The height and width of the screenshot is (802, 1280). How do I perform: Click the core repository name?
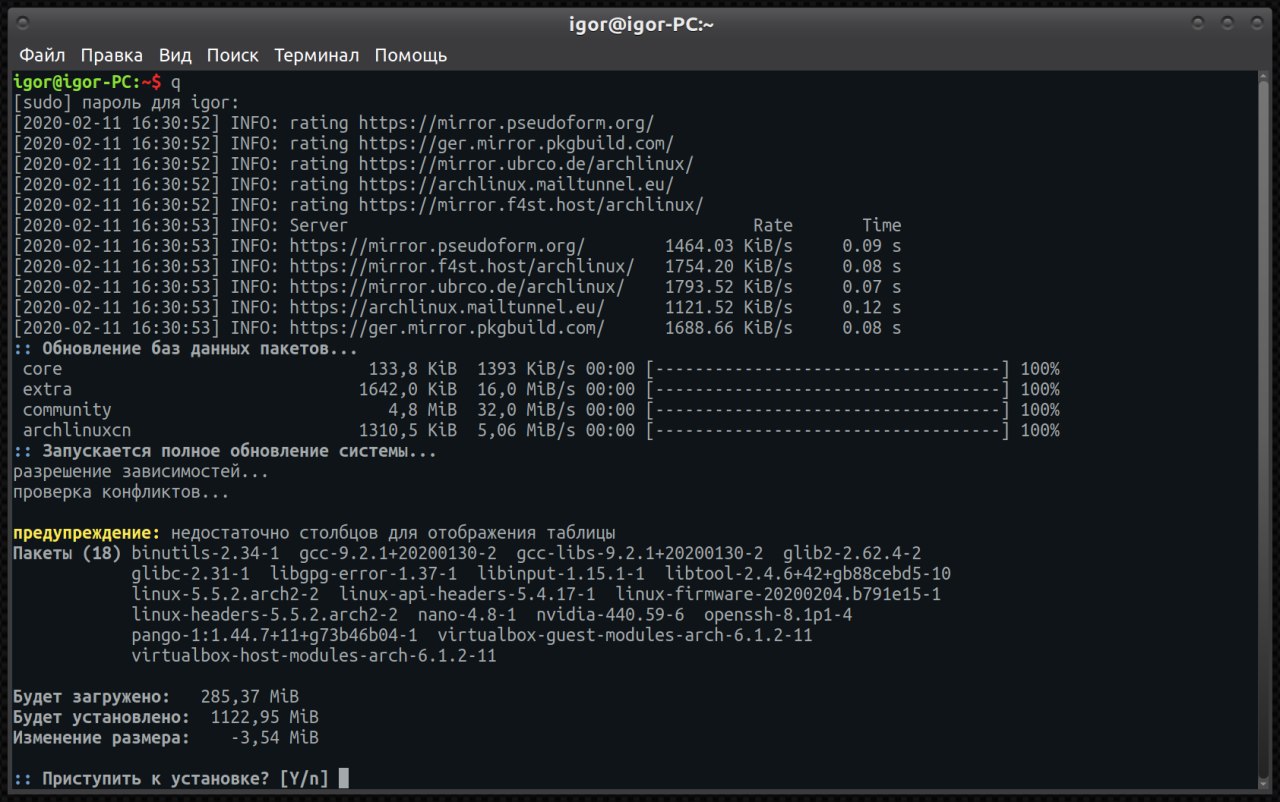(x=42, y=369)
